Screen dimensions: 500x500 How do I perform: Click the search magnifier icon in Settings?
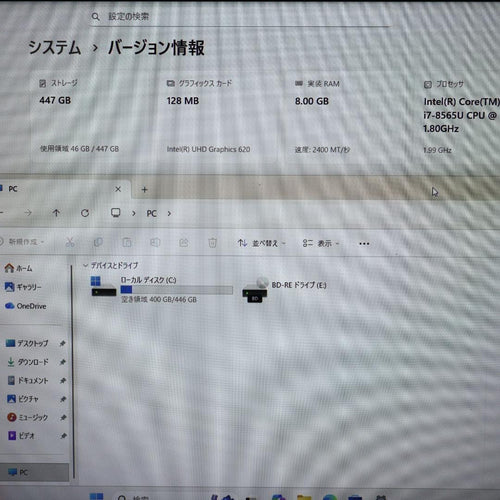coord(96,16)
